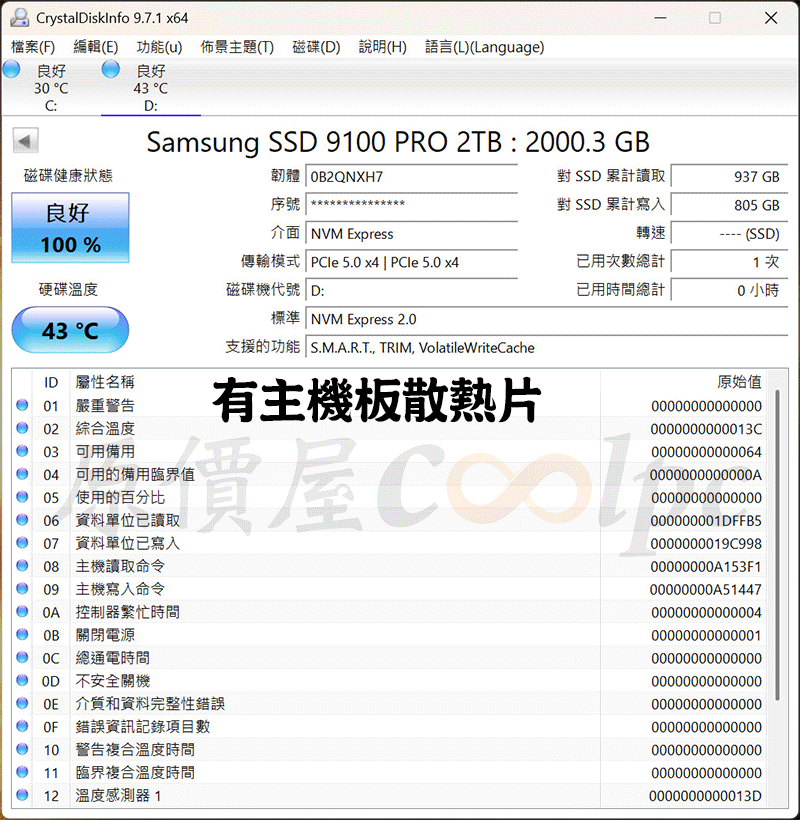Open the 檔案(F) menu
This screenshot has height=820, width=800.
[x=33, y=47]
